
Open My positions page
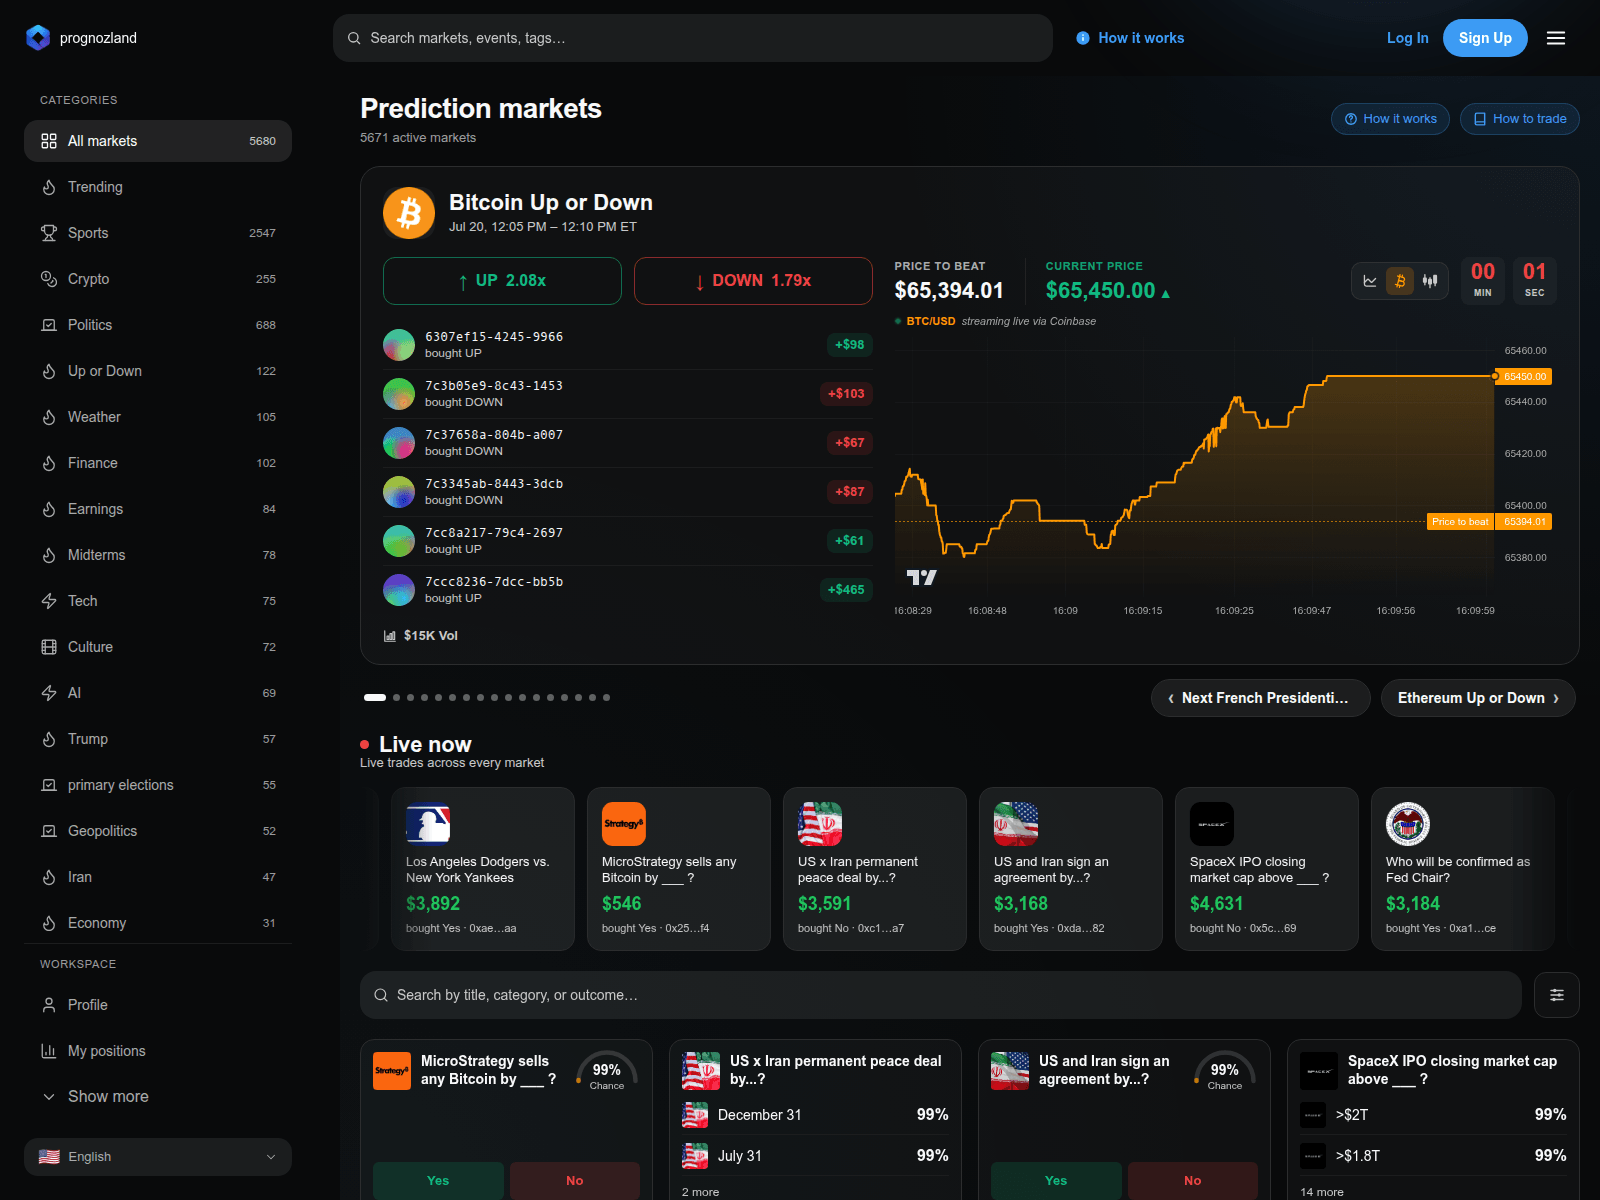click(158, 1051)
